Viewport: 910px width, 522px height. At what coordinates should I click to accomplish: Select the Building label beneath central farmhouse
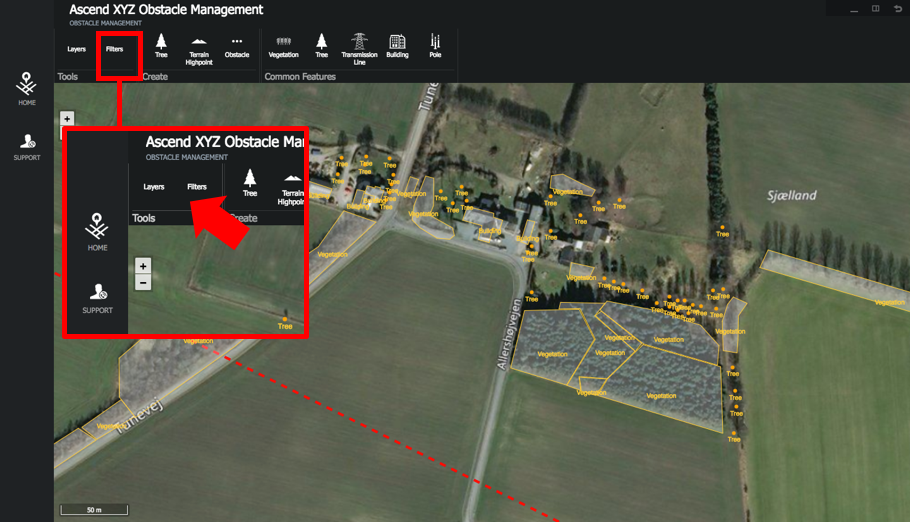[489, 231]
